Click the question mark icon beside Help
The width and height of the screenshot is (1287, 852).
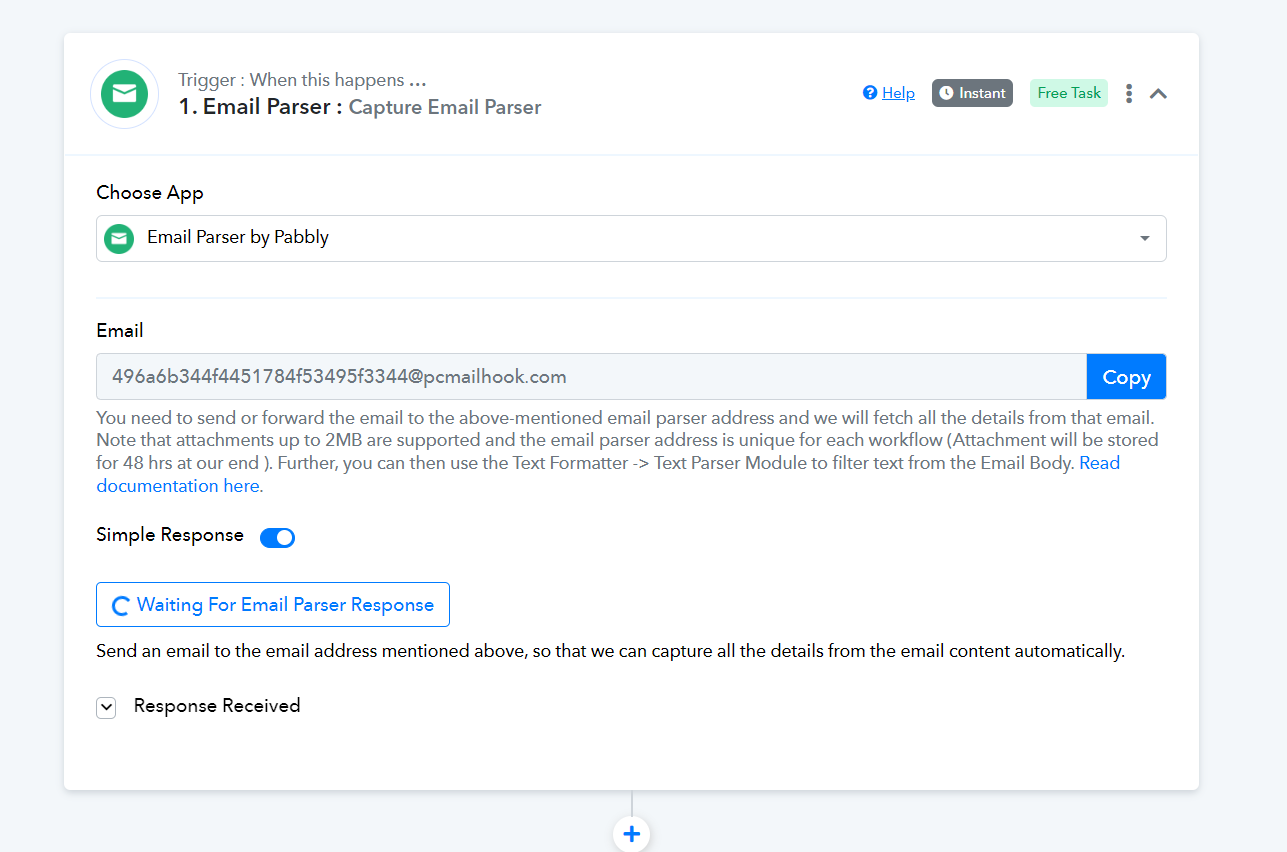pyautogui.click(x=870, y=93)
